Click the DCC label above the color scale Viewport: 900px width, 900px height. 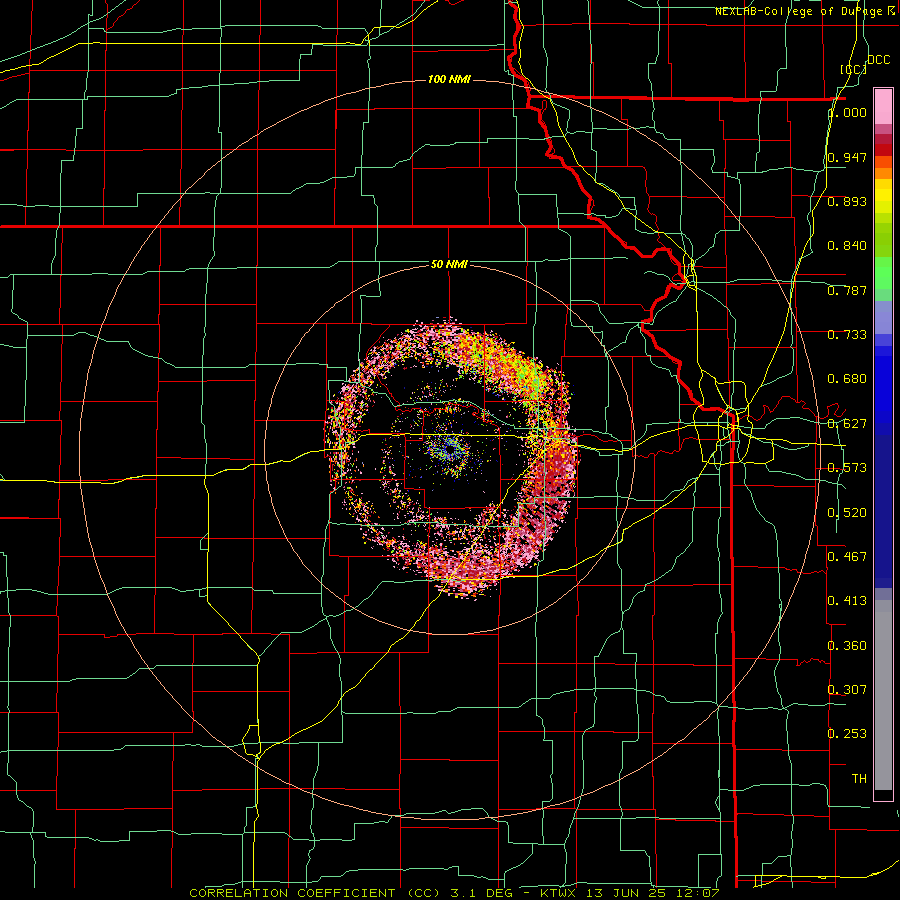pyautogui.click(x=878, y=60)
